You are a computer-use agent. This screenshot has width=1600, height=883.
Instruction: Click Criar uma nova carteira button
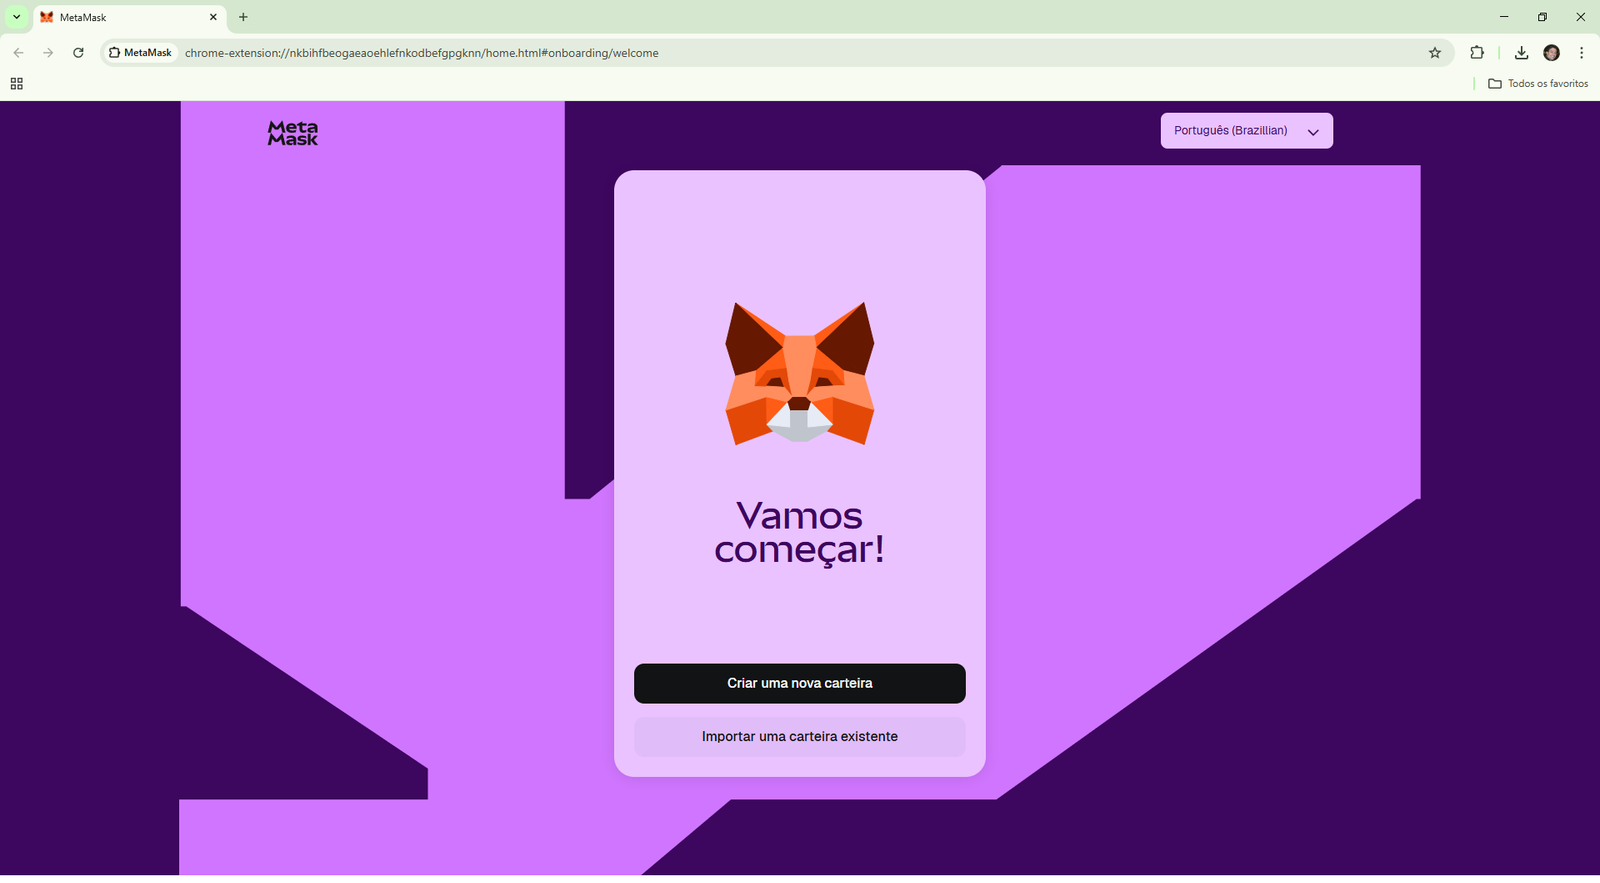point(800,683)
